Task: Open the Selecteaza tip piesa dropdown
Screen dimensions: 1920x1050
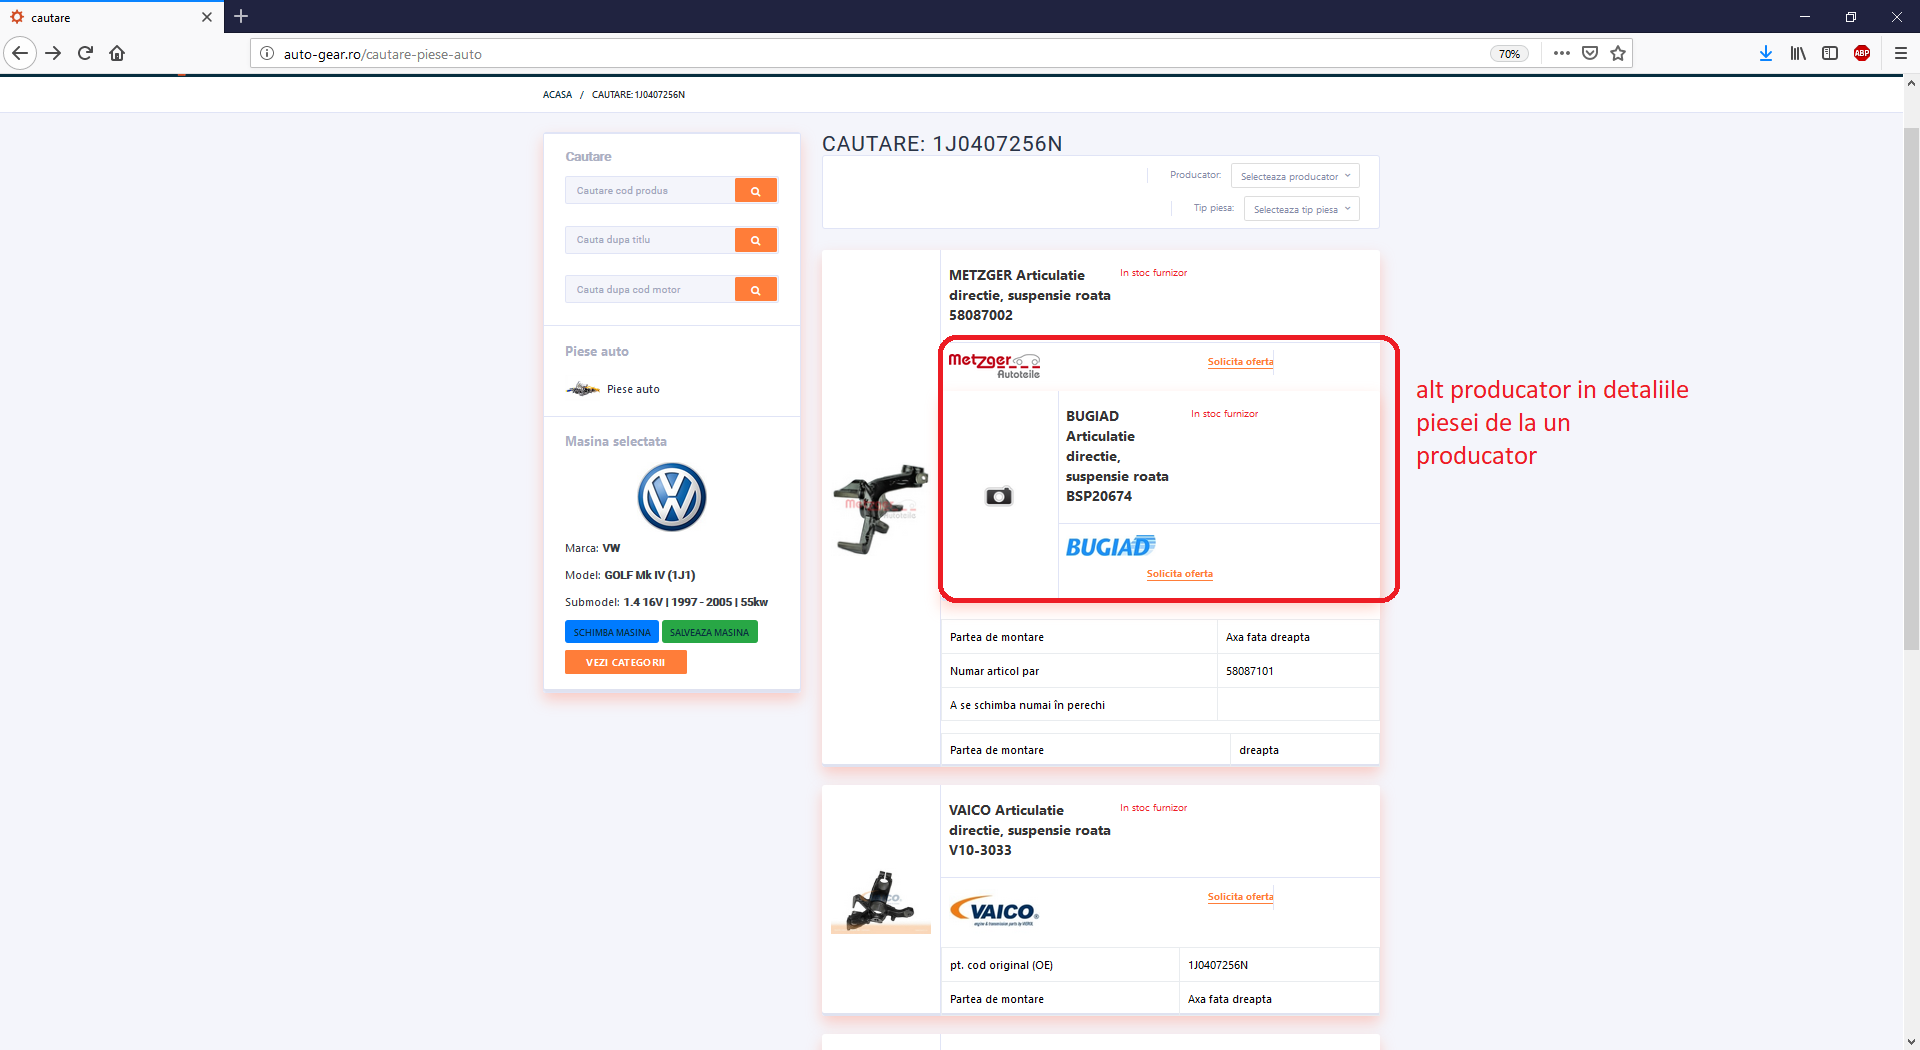Action: pyautogui.click(x=1302, y=209)
